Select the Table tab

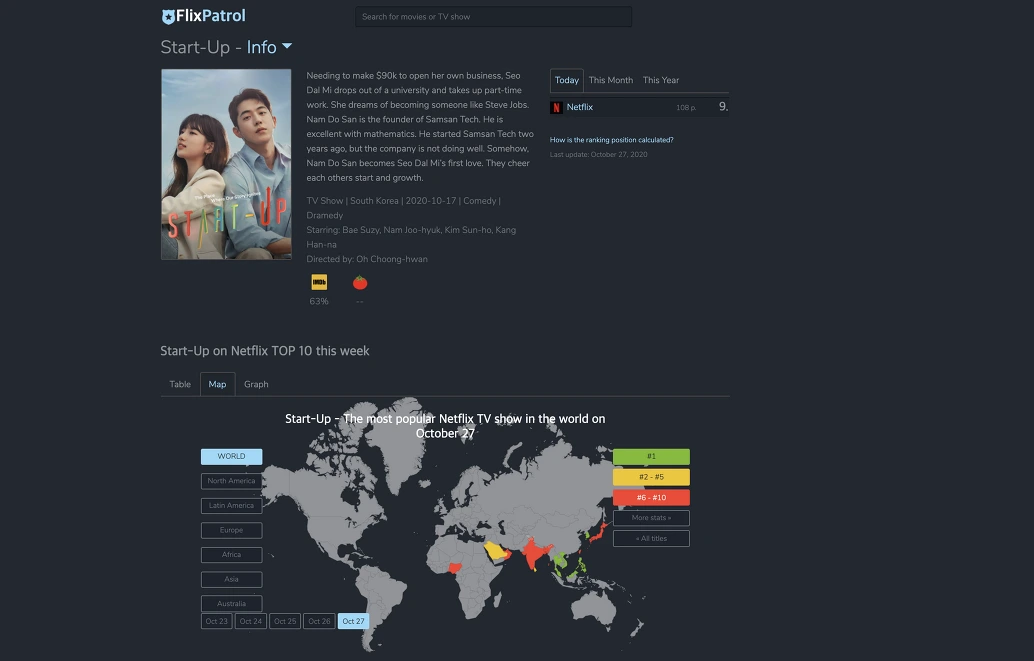point(180,385)
